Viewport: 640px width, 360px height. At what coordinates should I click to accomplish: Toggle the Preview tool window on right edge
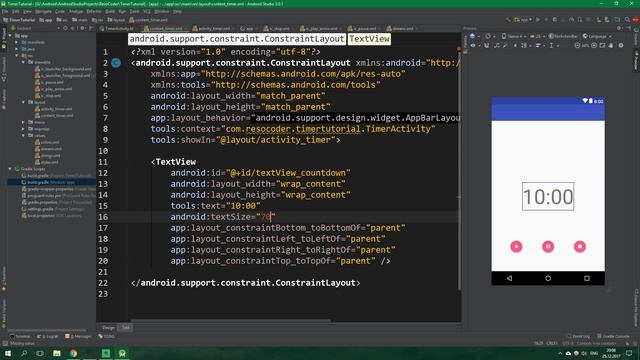pos(636,61)
